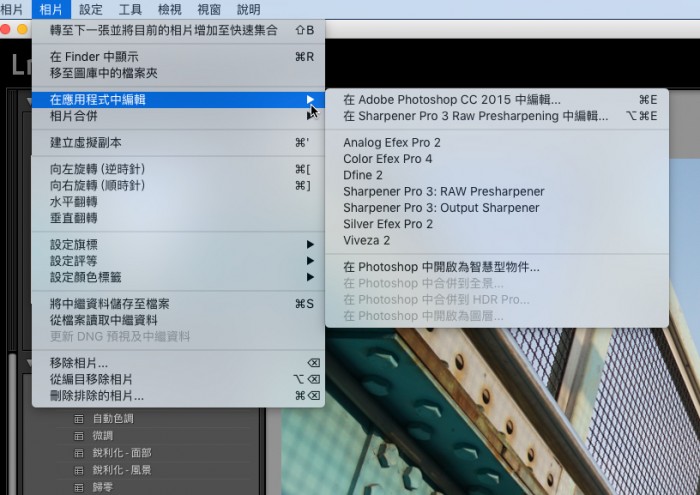Apply the 歸零 preset
Image resolution: width=700 pixels, height=495 pixels.
103,487
